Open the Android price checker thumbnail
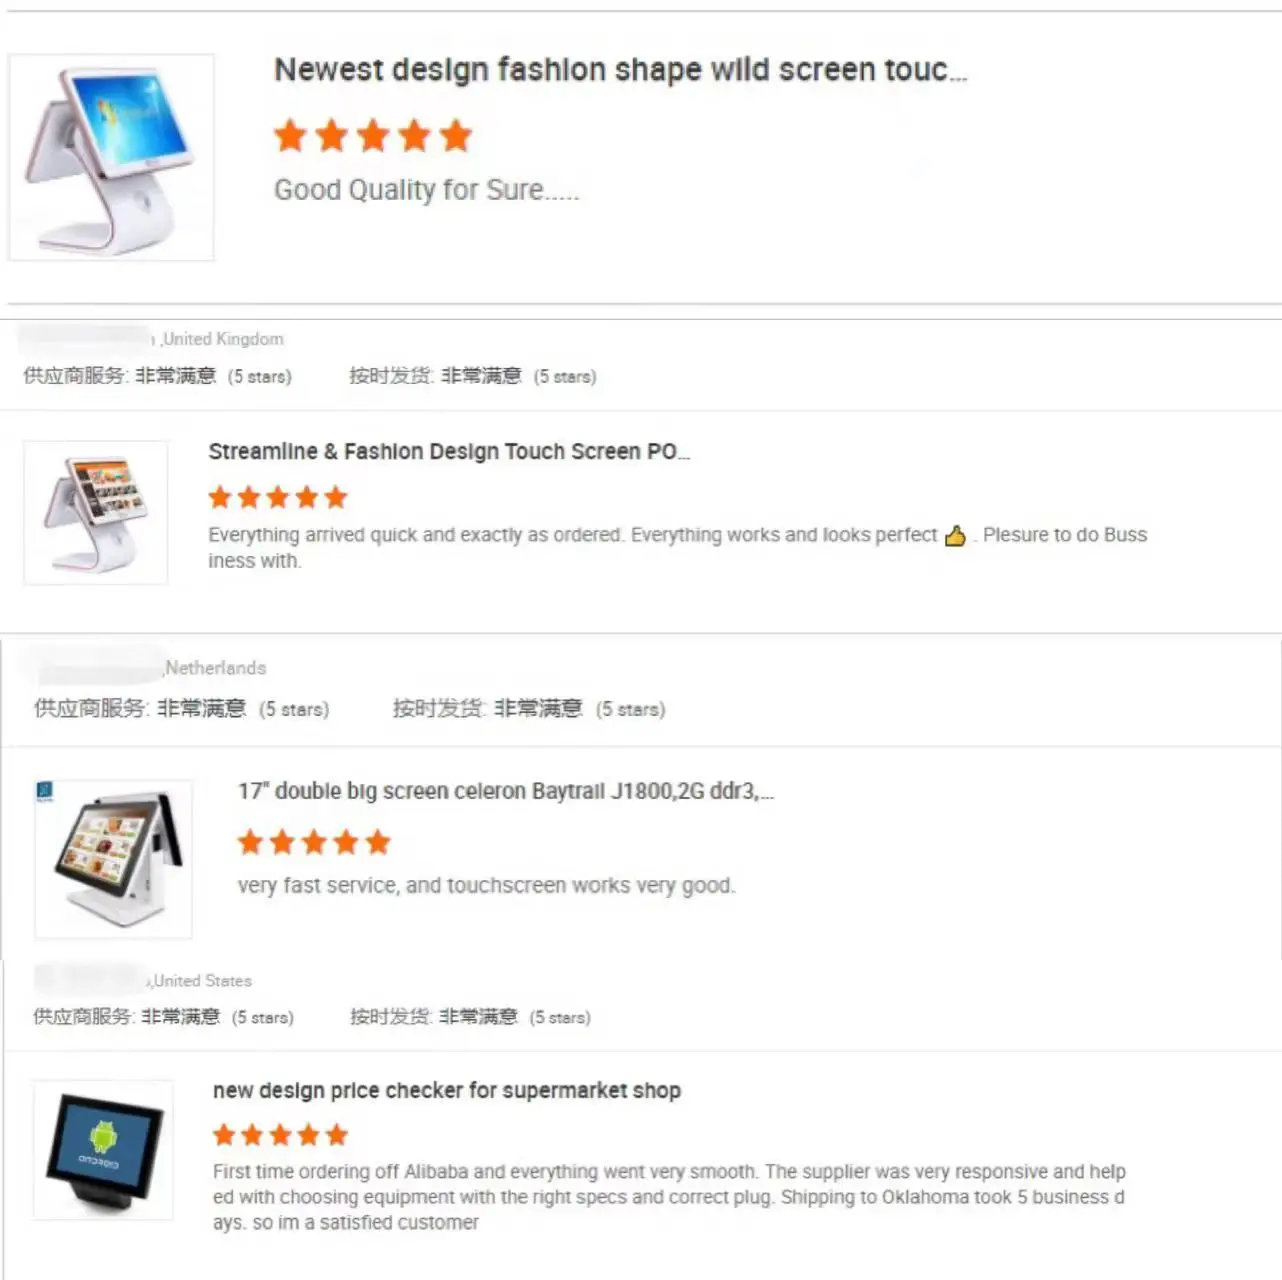Viewport: 1282px width, 1280px height. coord(103,1150)
